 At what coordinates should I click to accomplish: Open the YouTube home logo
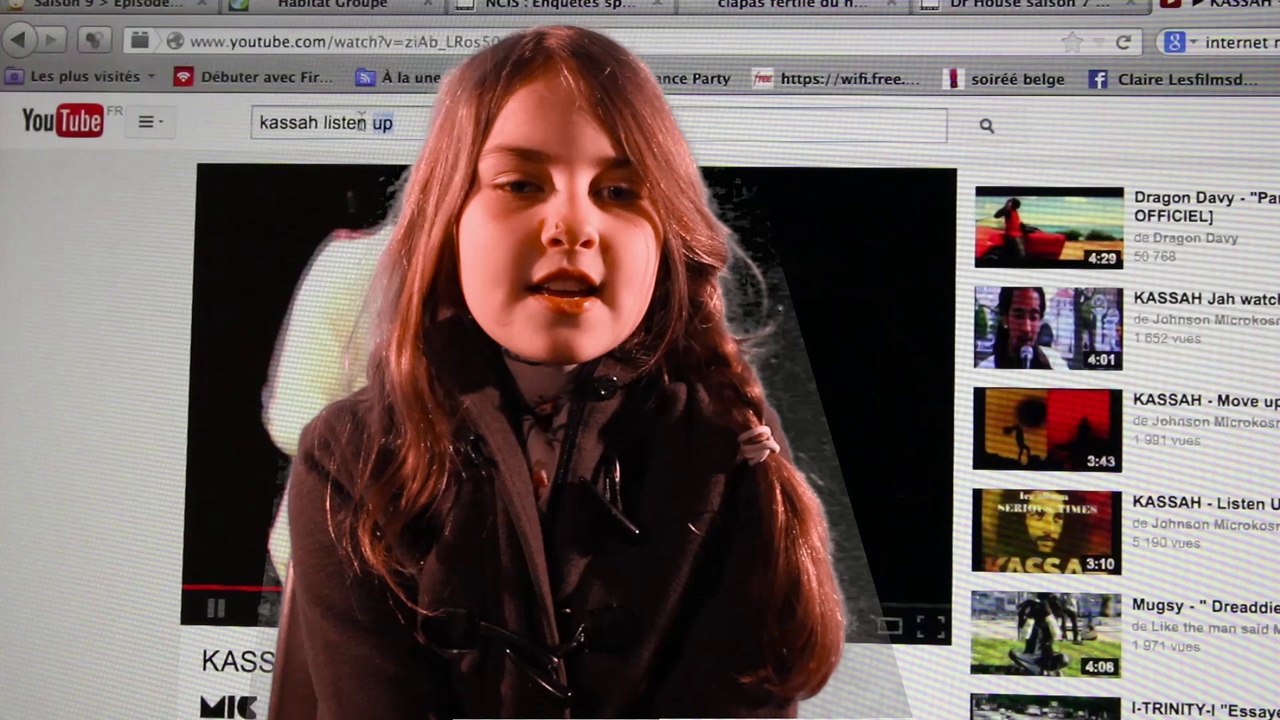63,121
